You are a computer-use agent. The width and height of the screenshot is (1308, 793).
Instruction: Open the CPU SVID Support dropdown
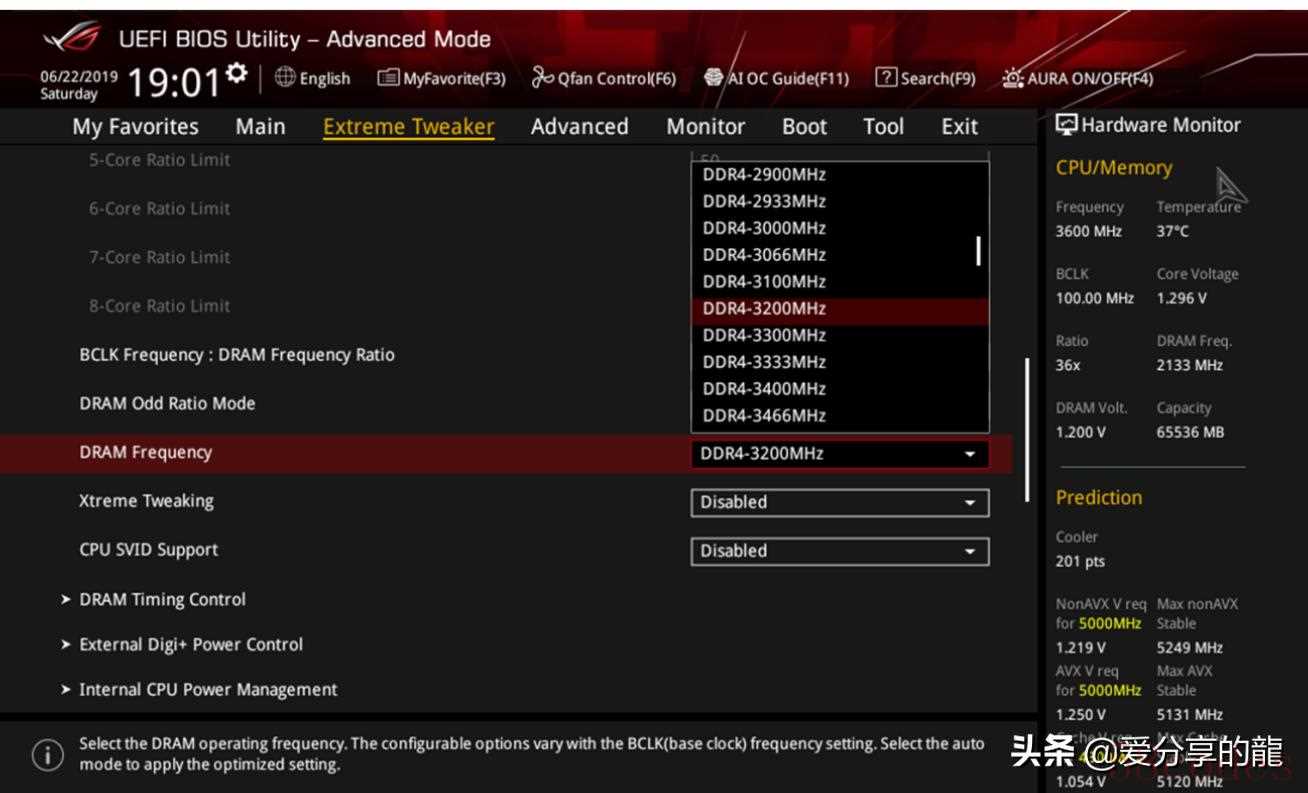[840, 551]
